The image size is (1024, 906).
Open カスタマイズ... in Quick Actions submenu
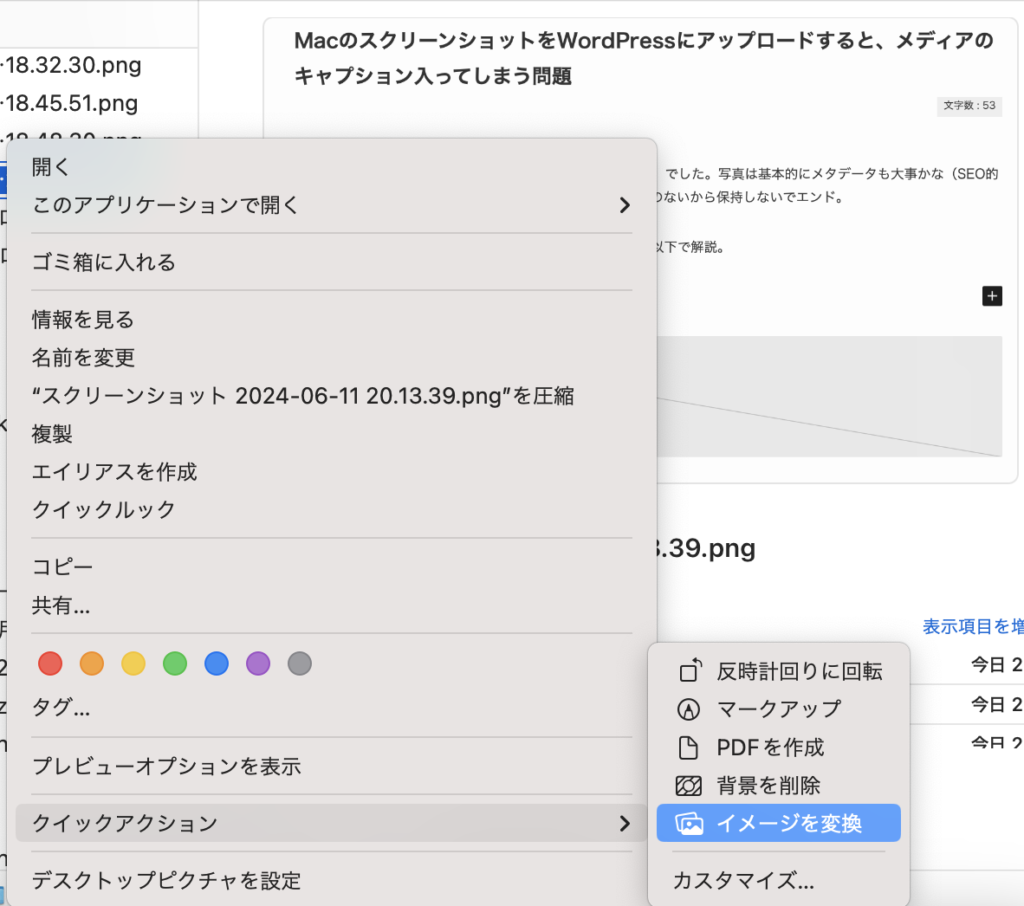[743, 881]
